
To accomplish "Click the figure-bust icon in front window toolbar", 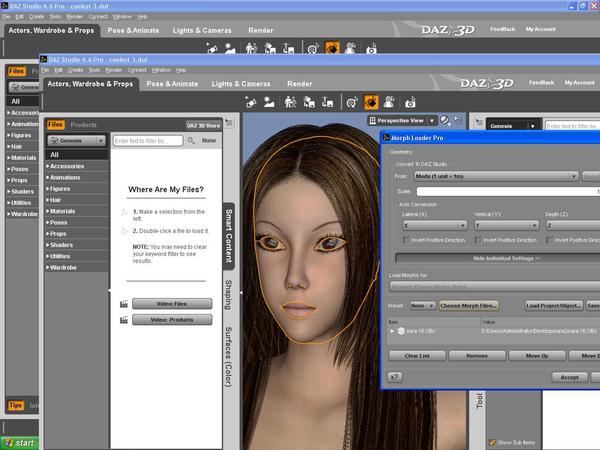I will [389, 103].
